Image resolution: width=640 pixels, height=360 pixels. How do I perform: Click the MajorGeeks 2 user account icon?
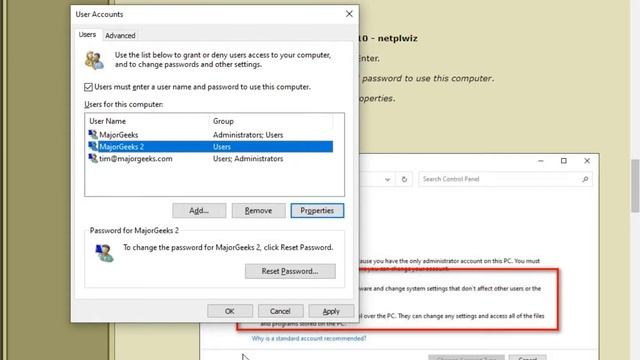pos(93,146)
